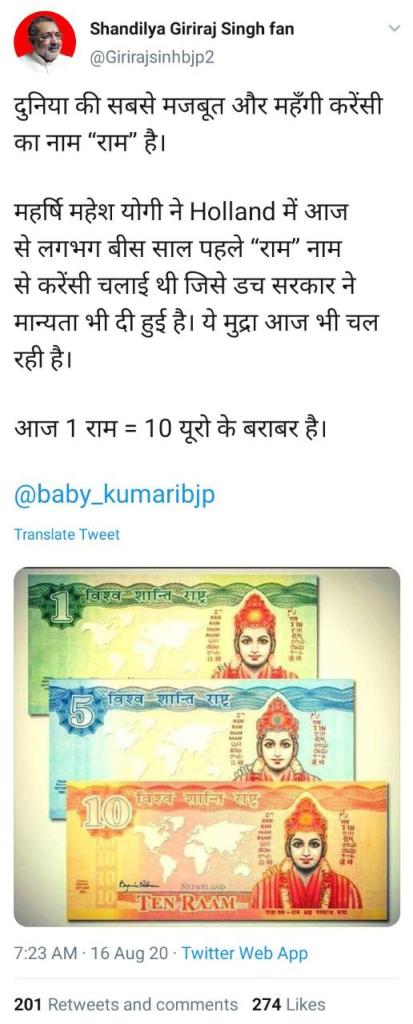Click the blue 5 Raam note
The image size is (413, 1024).
point(203,730)
